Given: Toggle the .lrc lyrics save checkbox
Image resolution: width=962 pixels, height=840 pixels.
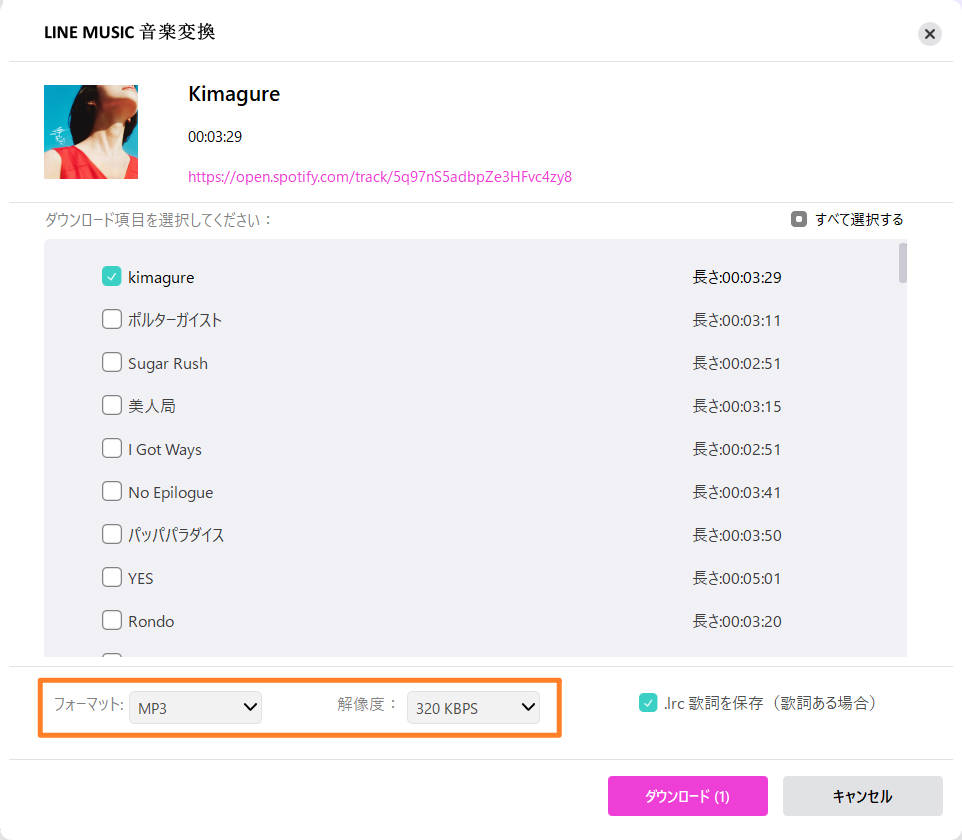Looking at the screenshot, I should pos(648,703).
